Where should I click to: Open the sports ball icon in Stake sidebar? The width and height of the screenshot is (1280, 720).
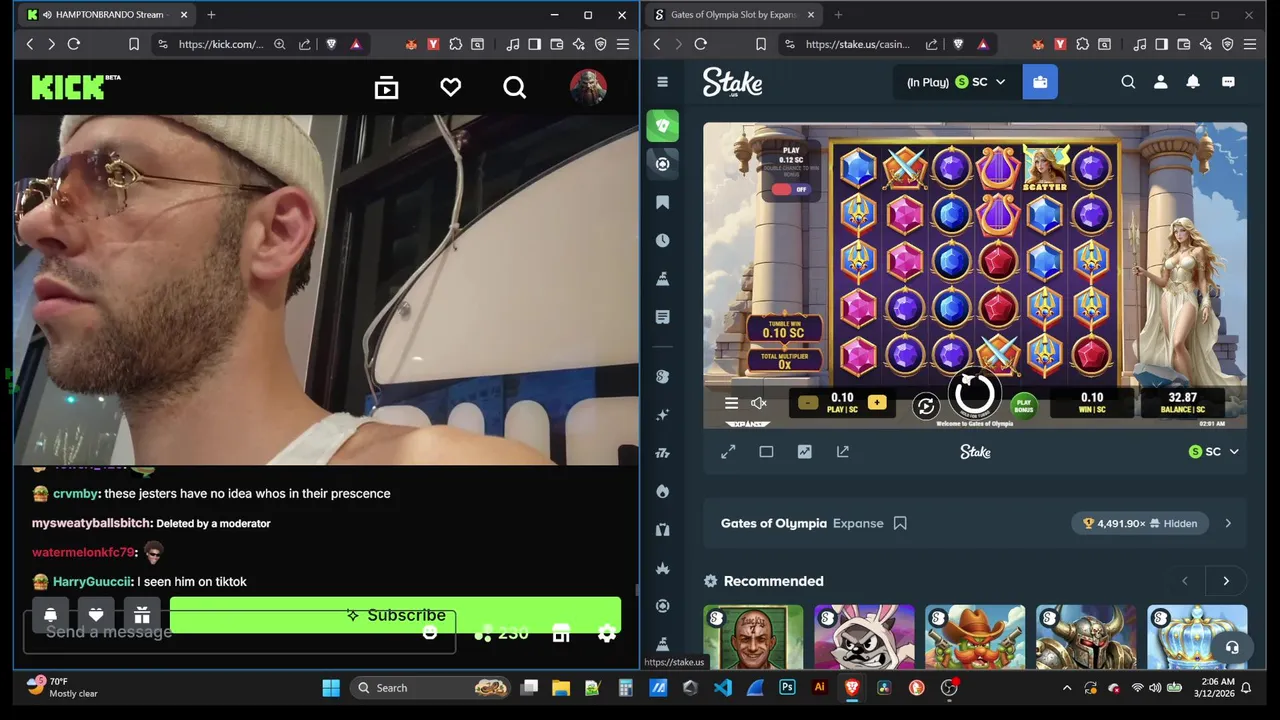[662, 164]
